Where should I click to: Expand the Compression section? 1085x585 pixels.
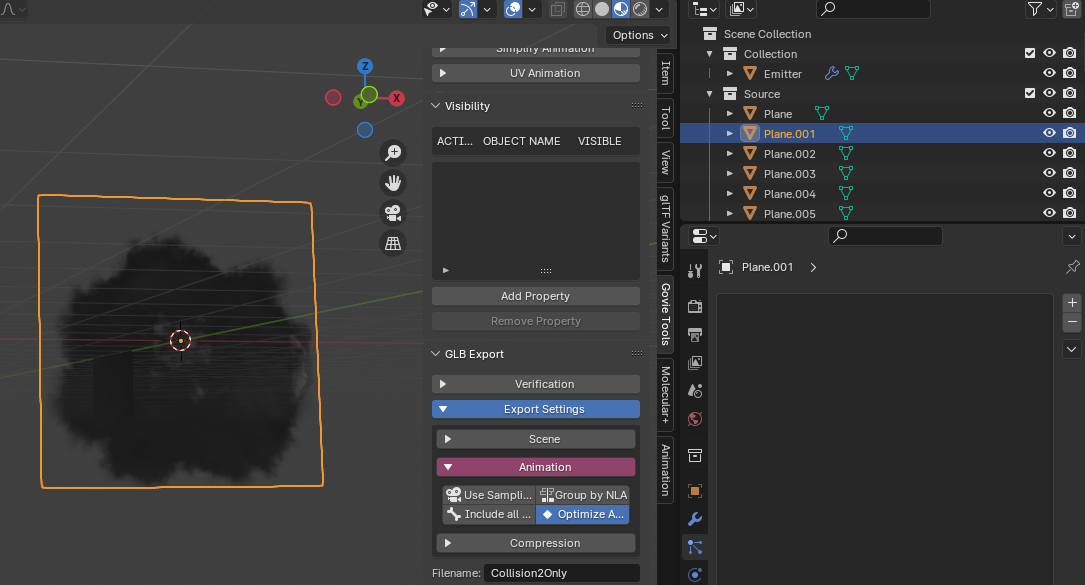(x=536, y=543)
